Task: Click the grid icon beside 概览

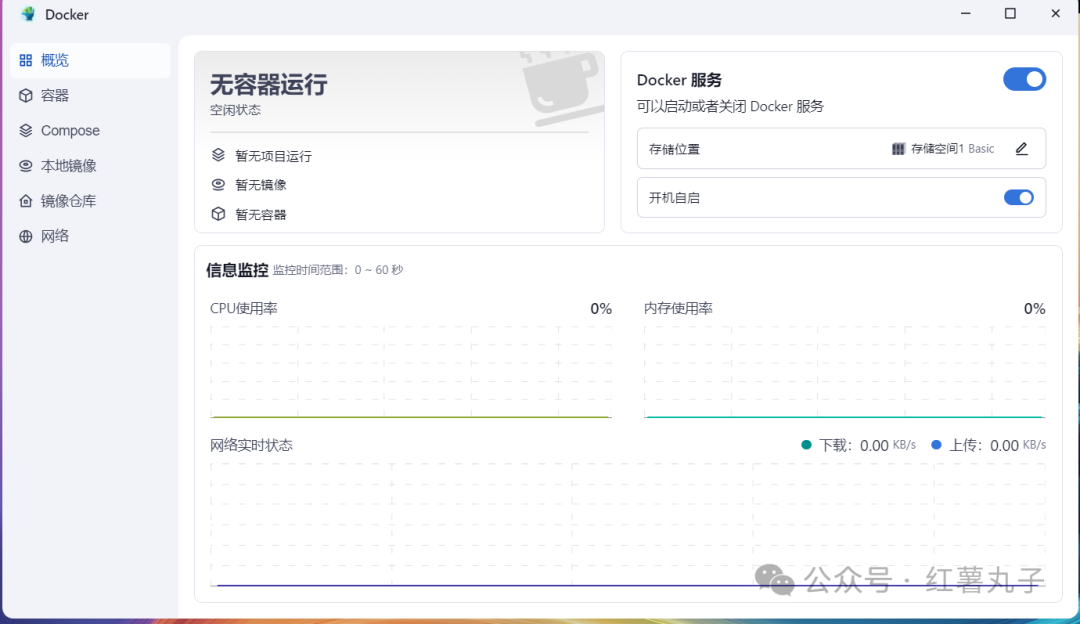Action: point(25,61)
